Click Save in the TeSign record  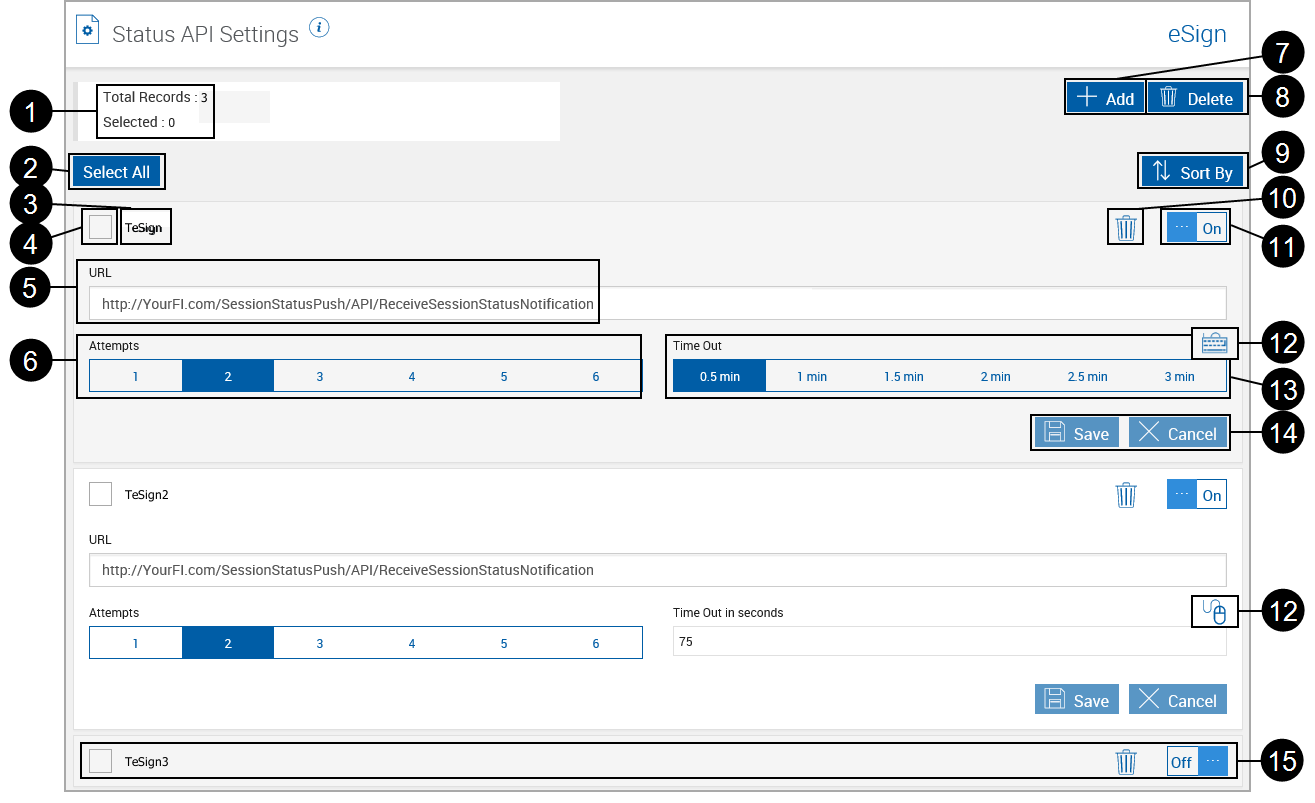tap(1077, 432)
